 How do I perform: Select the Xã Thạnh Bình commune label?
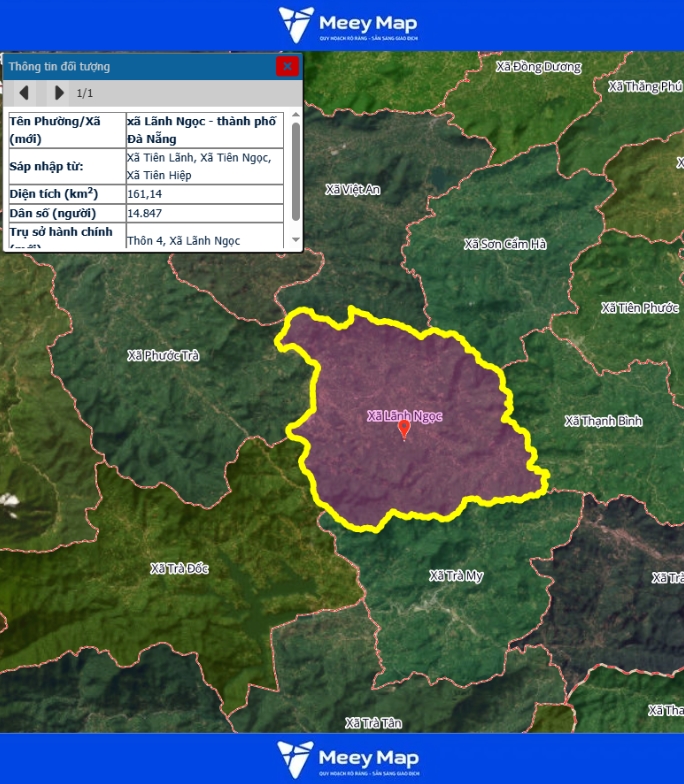tap(603, 421)
